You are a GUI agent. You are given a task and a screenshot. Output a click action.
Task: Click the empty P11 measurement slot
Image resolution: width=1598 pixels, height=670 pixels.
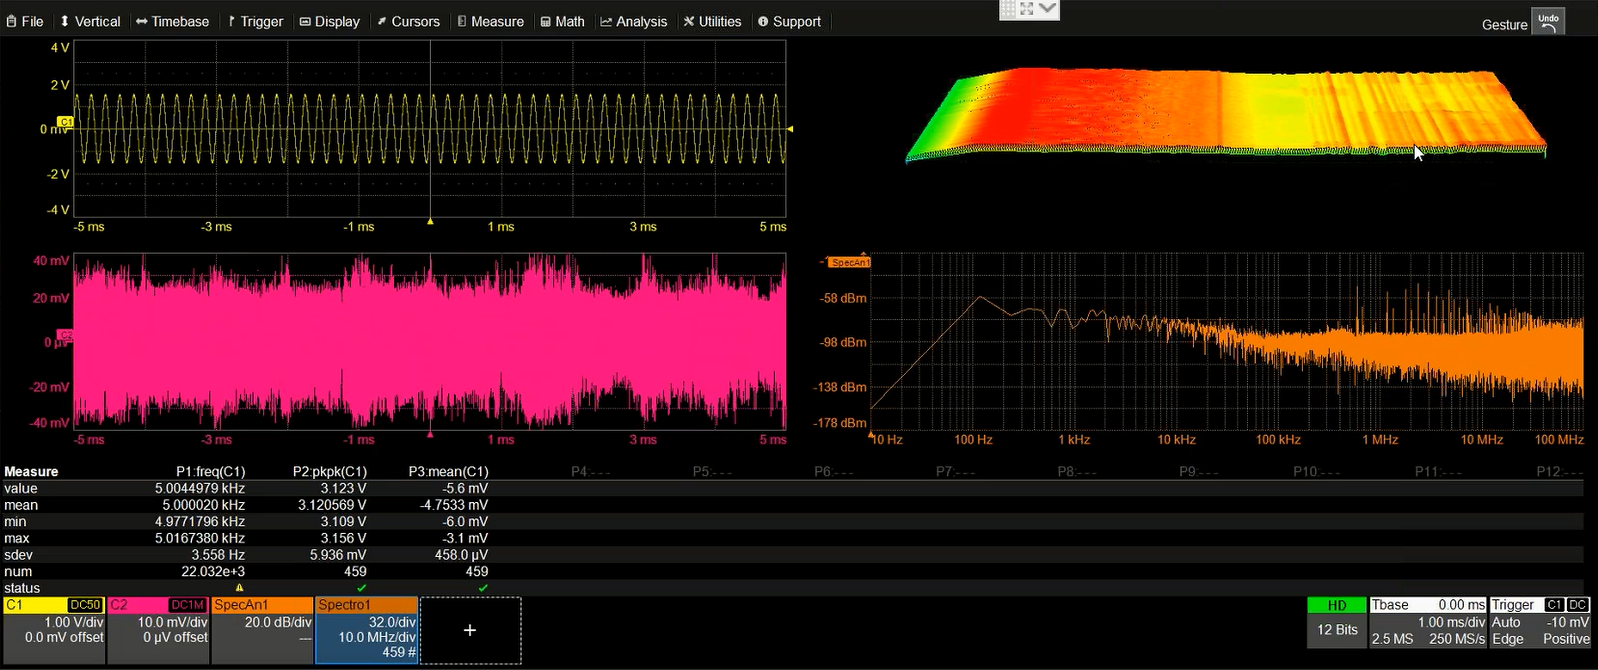coord(1439,471)
